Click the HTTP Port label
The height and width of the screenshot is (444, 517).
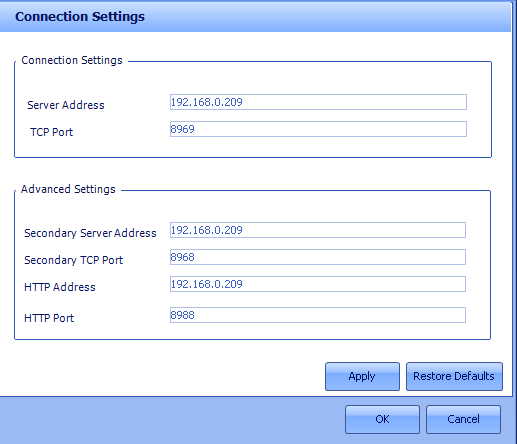click(x=49, y=318)
